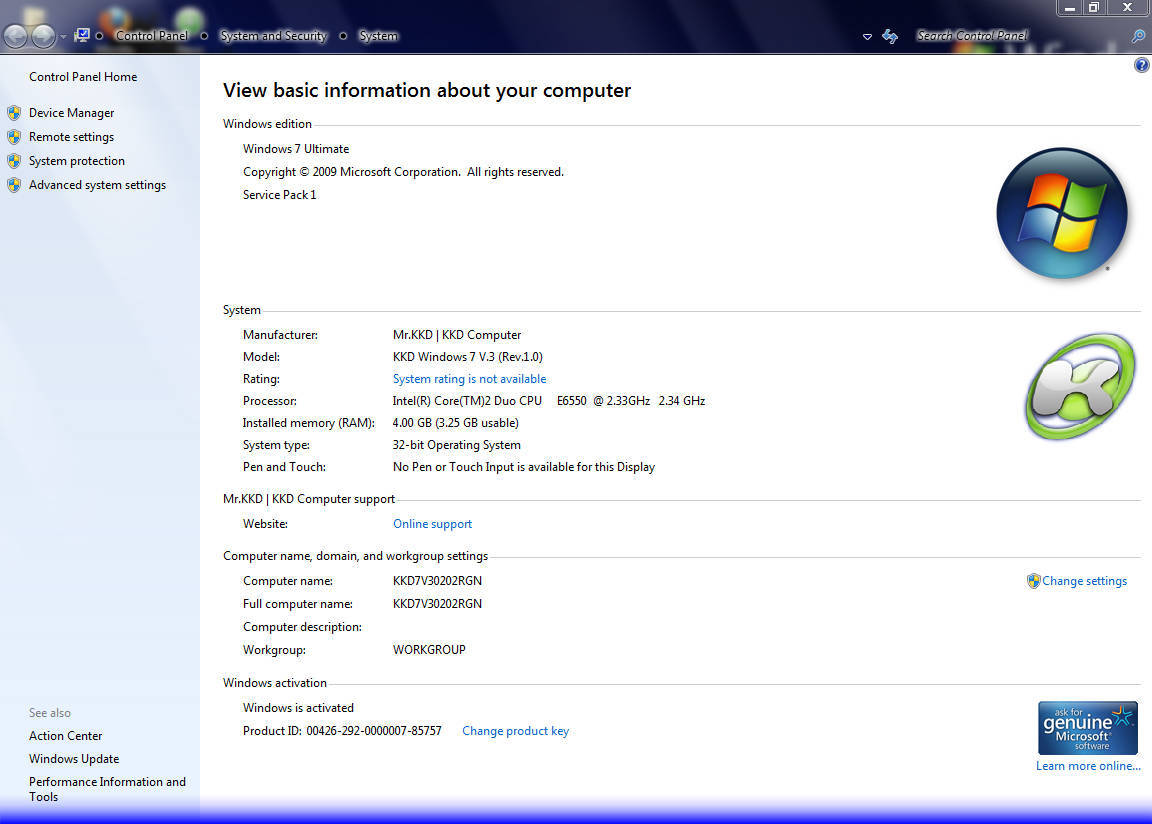Open Learn more online link
The width and height of the screenshot is (1152, 824).
coord(1088,766)
